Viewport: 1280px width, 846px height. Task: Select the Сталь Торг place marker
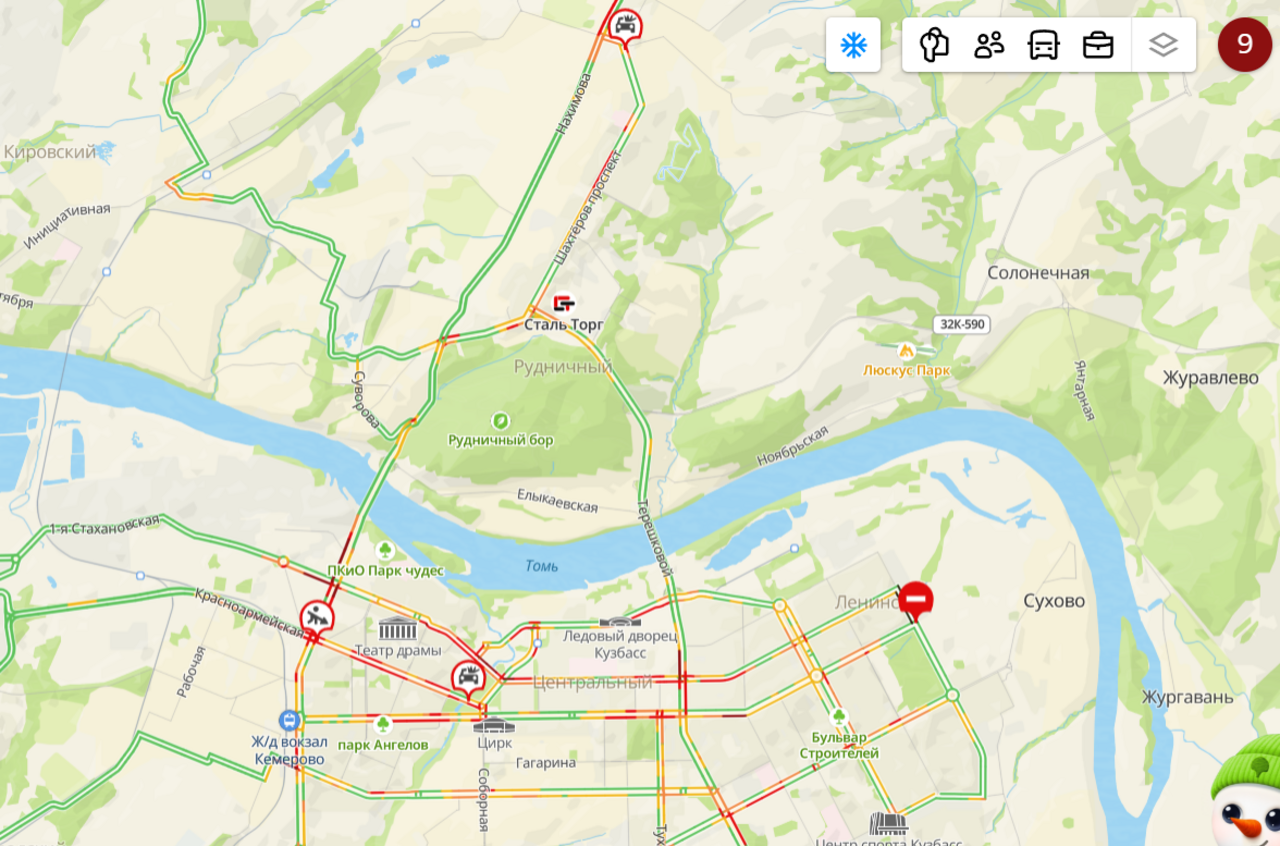point(564,303)
